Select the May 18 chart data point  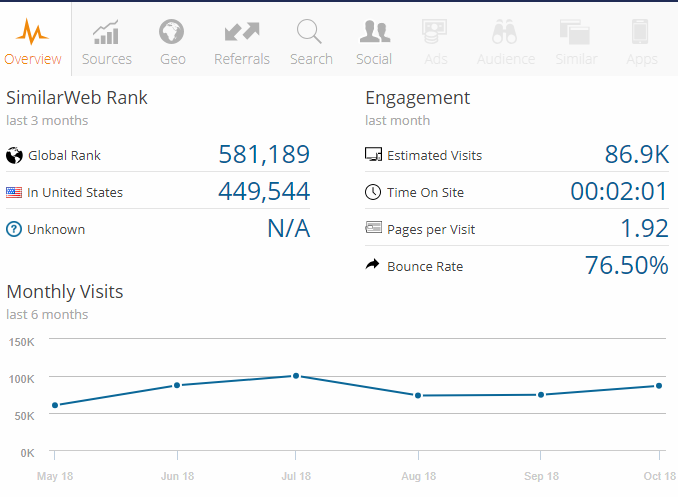click(x=55, y=405)
